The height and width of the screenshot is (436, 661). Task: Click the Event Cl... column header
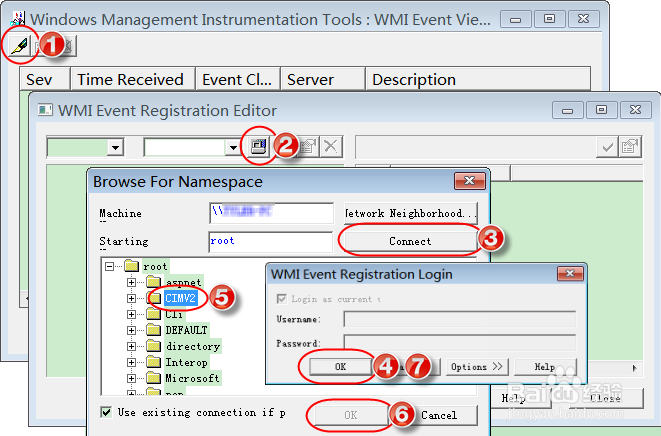[238, 79]
